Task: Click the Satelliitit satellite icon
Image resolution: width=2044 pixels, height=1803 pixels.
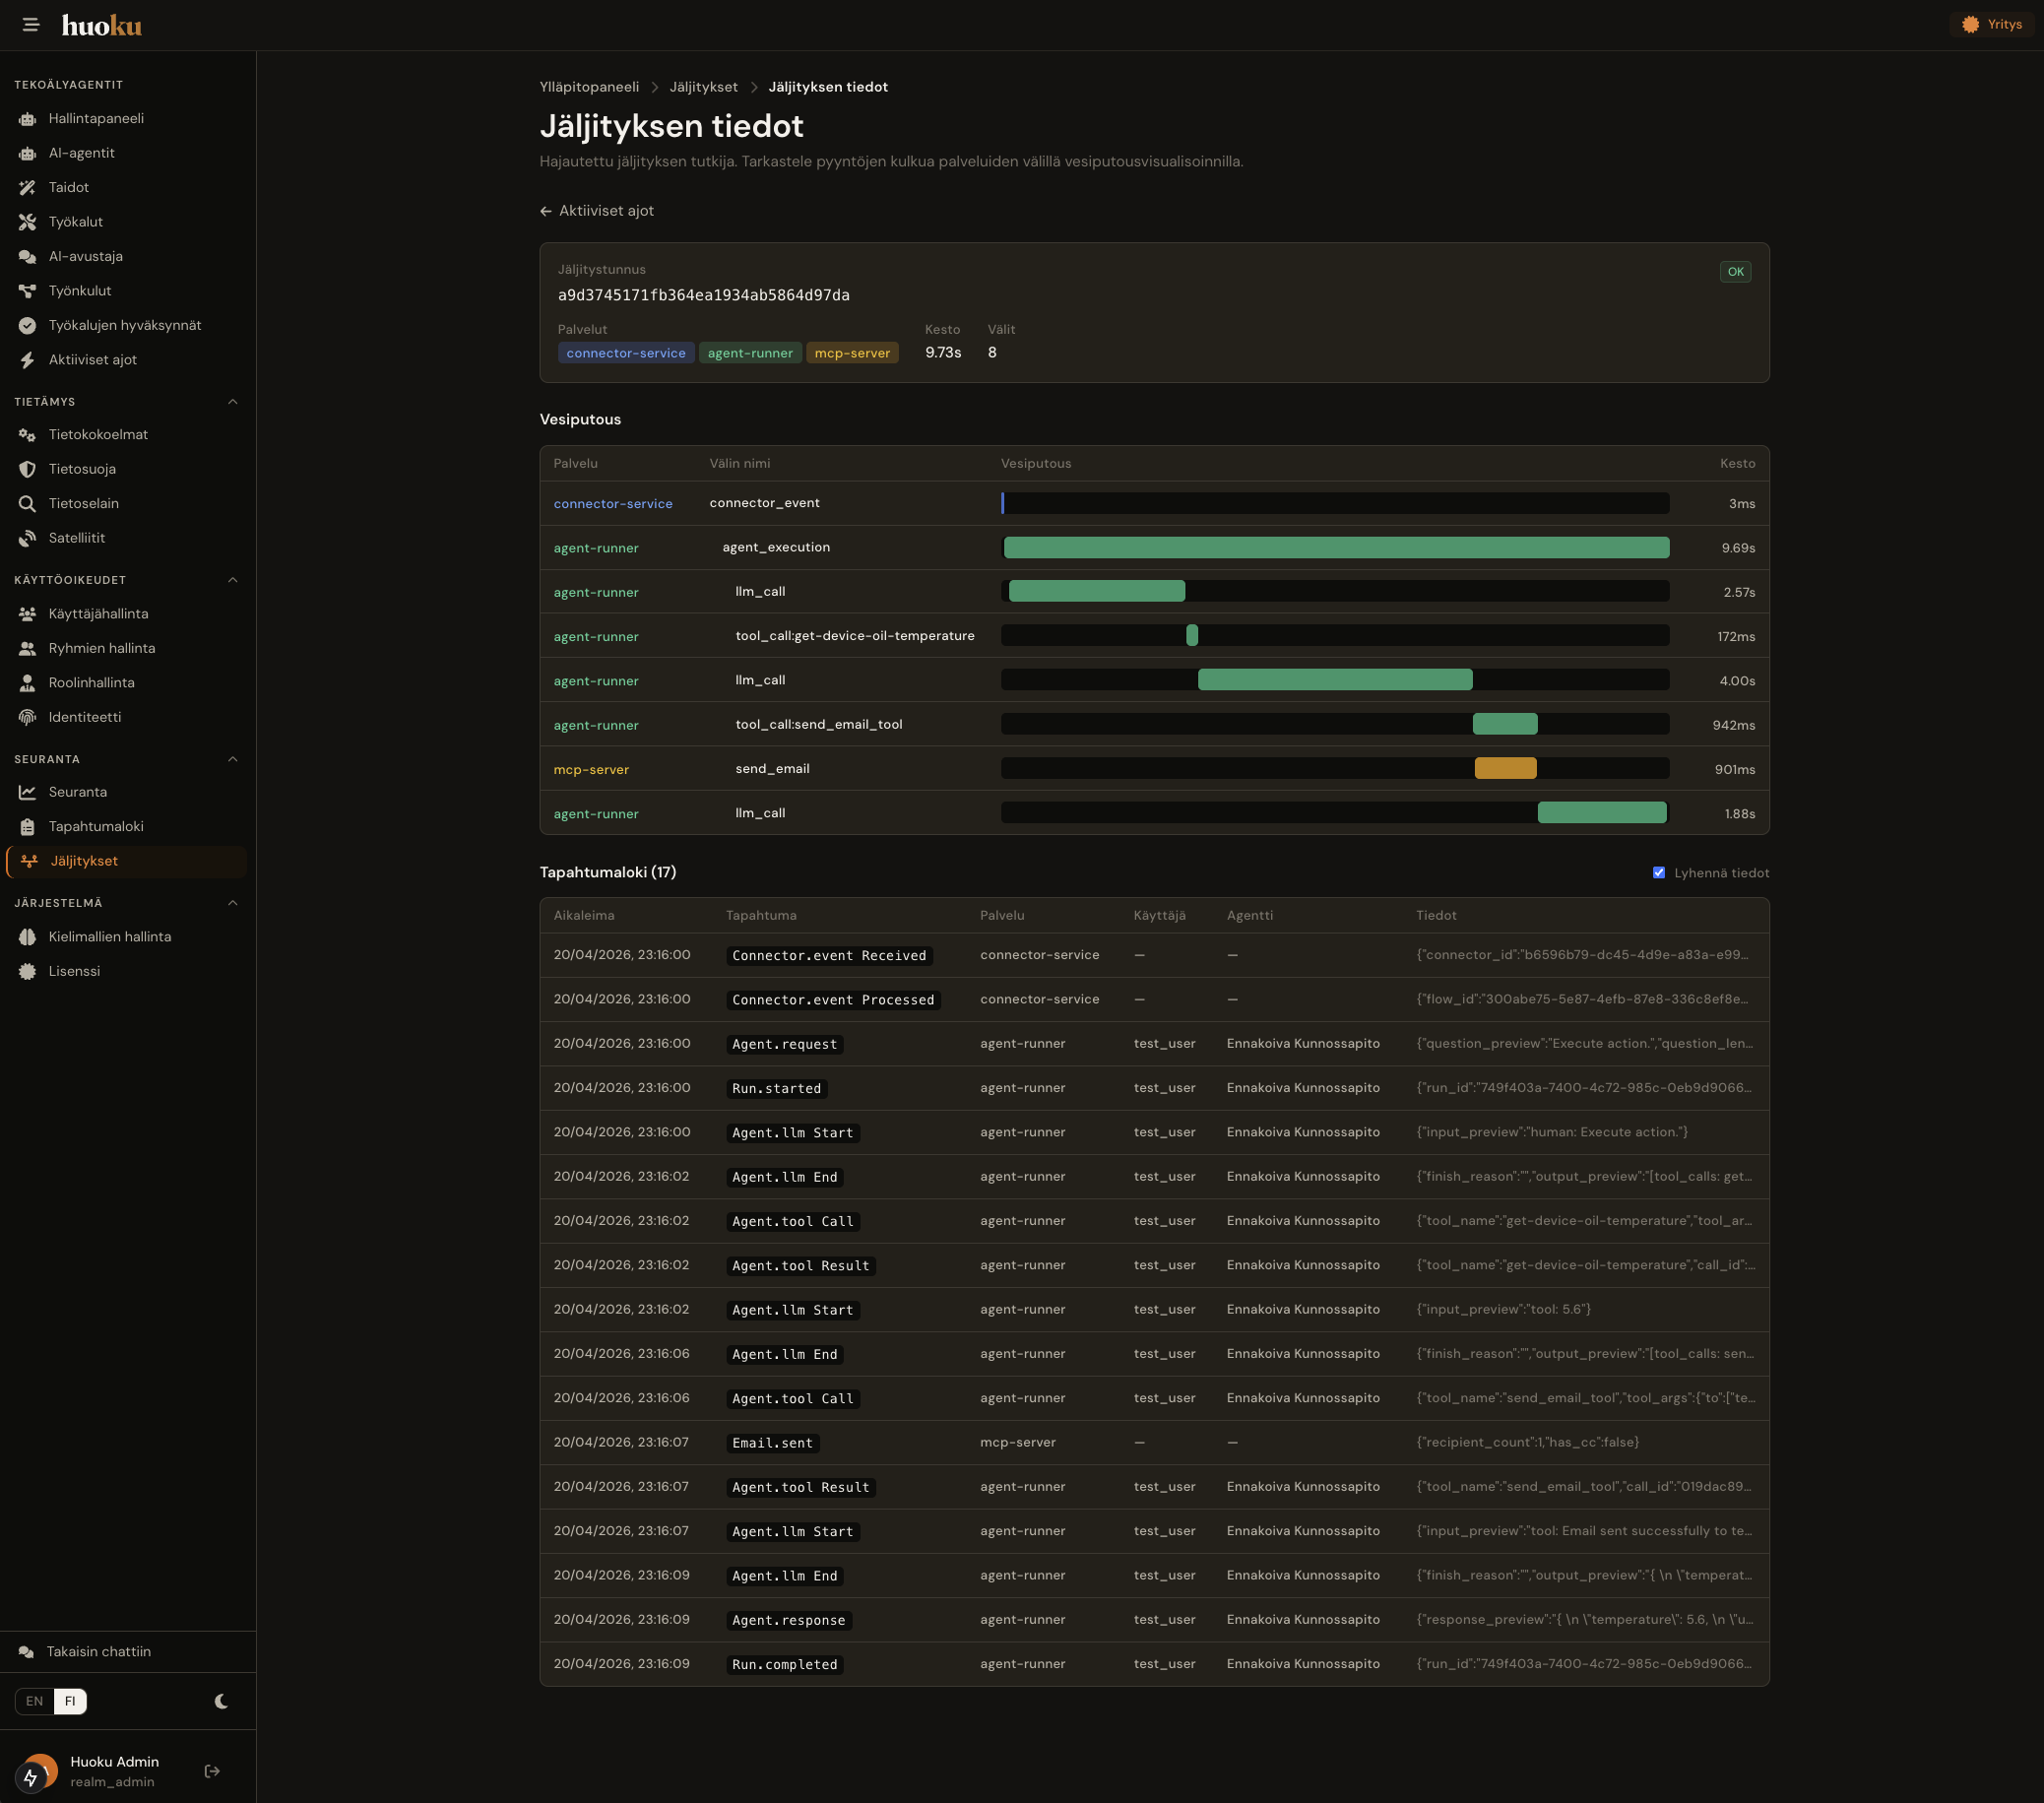Action: pos(28,538)
